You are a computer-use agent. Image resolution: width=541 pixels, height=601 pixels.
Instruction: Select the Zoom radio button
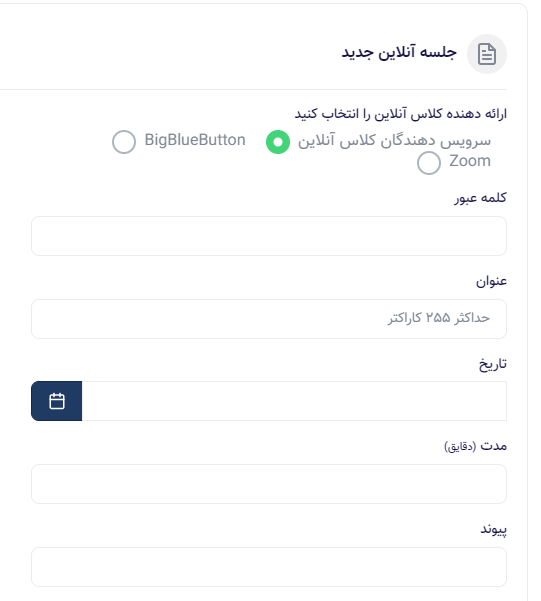coord(429,163)
